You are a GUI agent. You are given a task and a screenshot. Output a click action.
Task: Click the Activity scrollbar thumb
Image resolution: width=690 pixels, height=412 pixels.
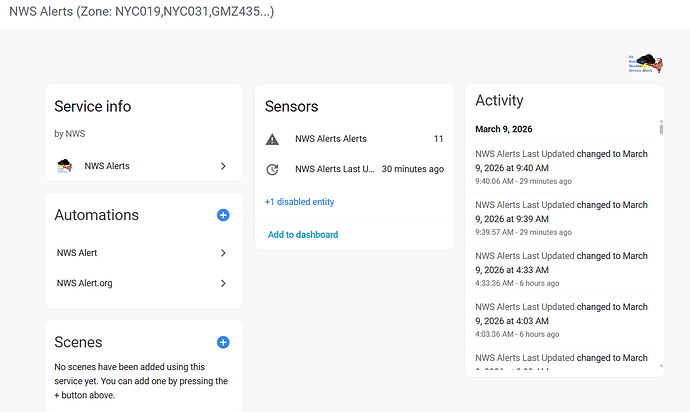coord(661,129)
